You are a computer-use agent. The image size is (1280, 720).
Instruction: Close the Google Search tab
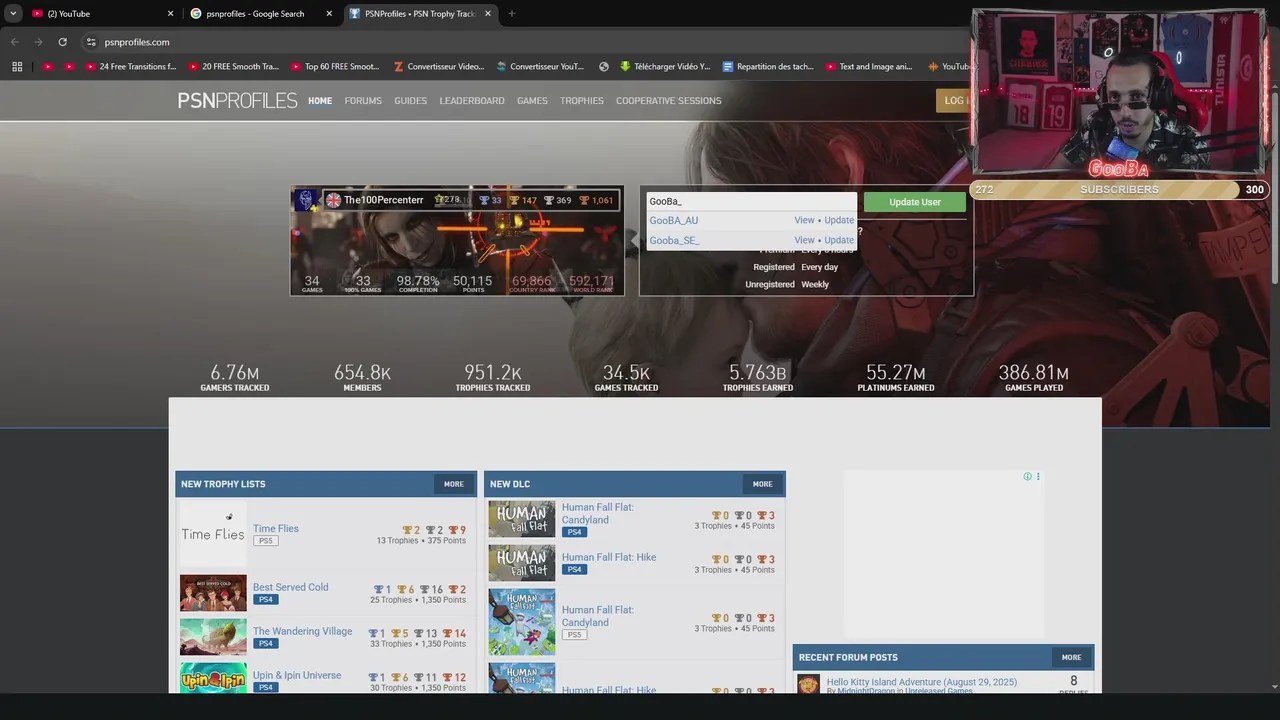coord(329,14)
